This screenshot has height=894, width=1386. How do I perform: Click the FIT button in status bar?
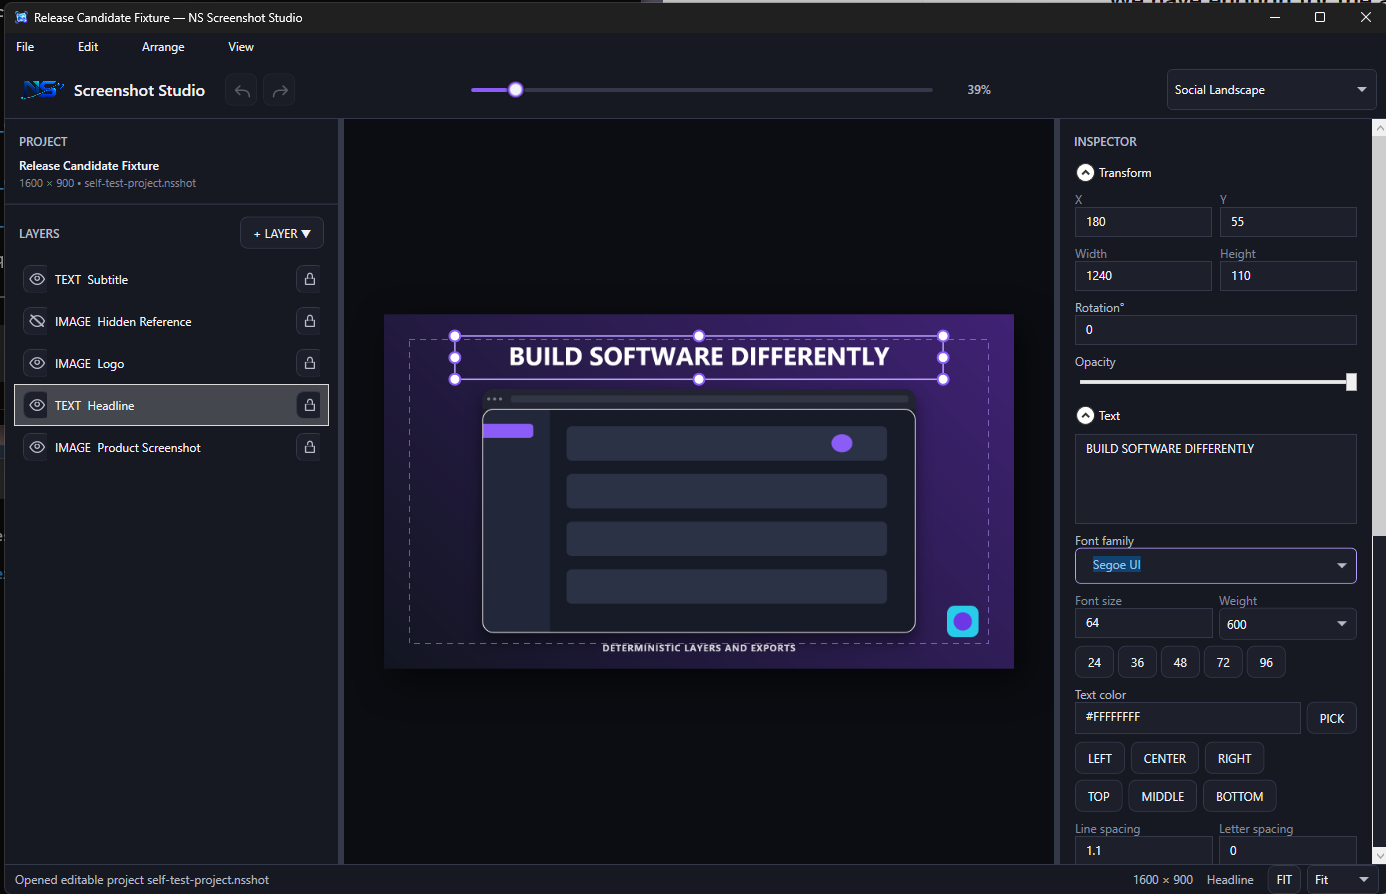click(x=1285, y=880)
